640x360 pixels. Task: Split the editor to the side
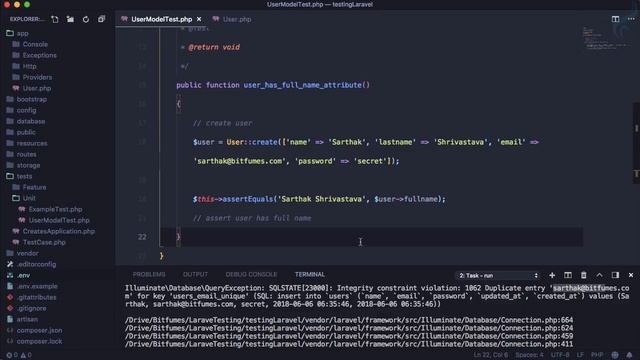pyautogui.click(x=615, y=19)
